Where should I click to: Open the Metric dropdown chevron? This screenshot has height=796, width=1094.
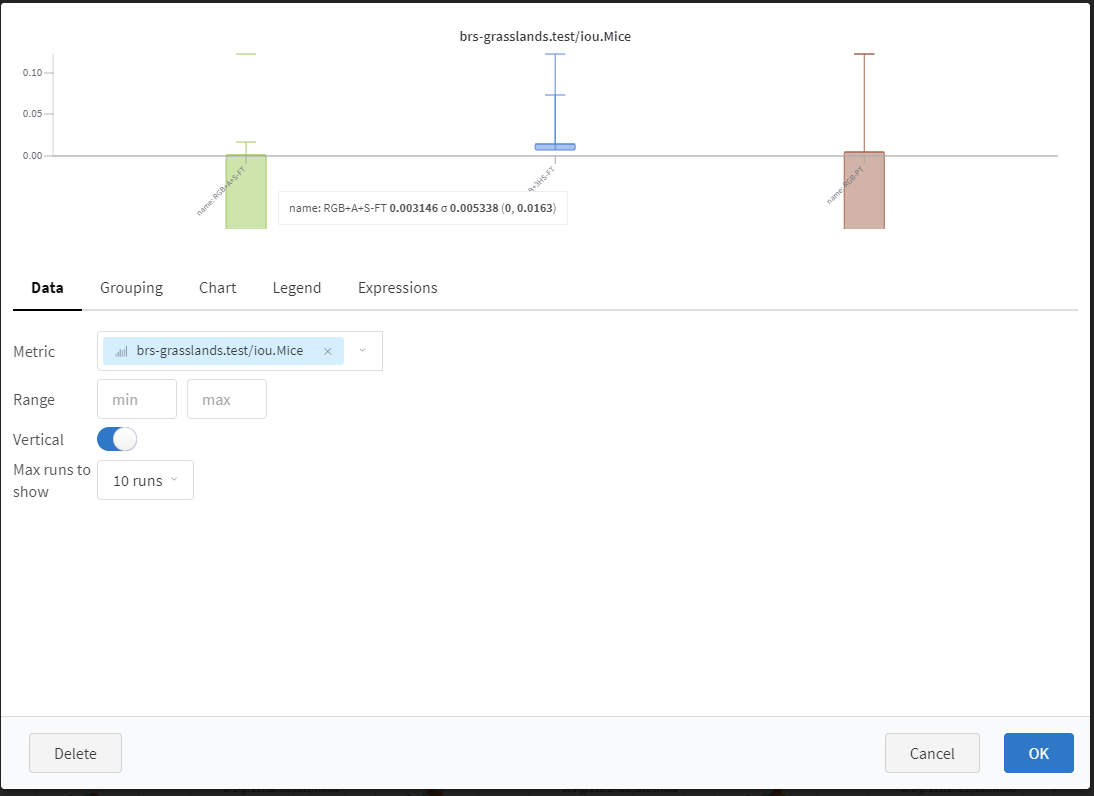pos(362,350)
